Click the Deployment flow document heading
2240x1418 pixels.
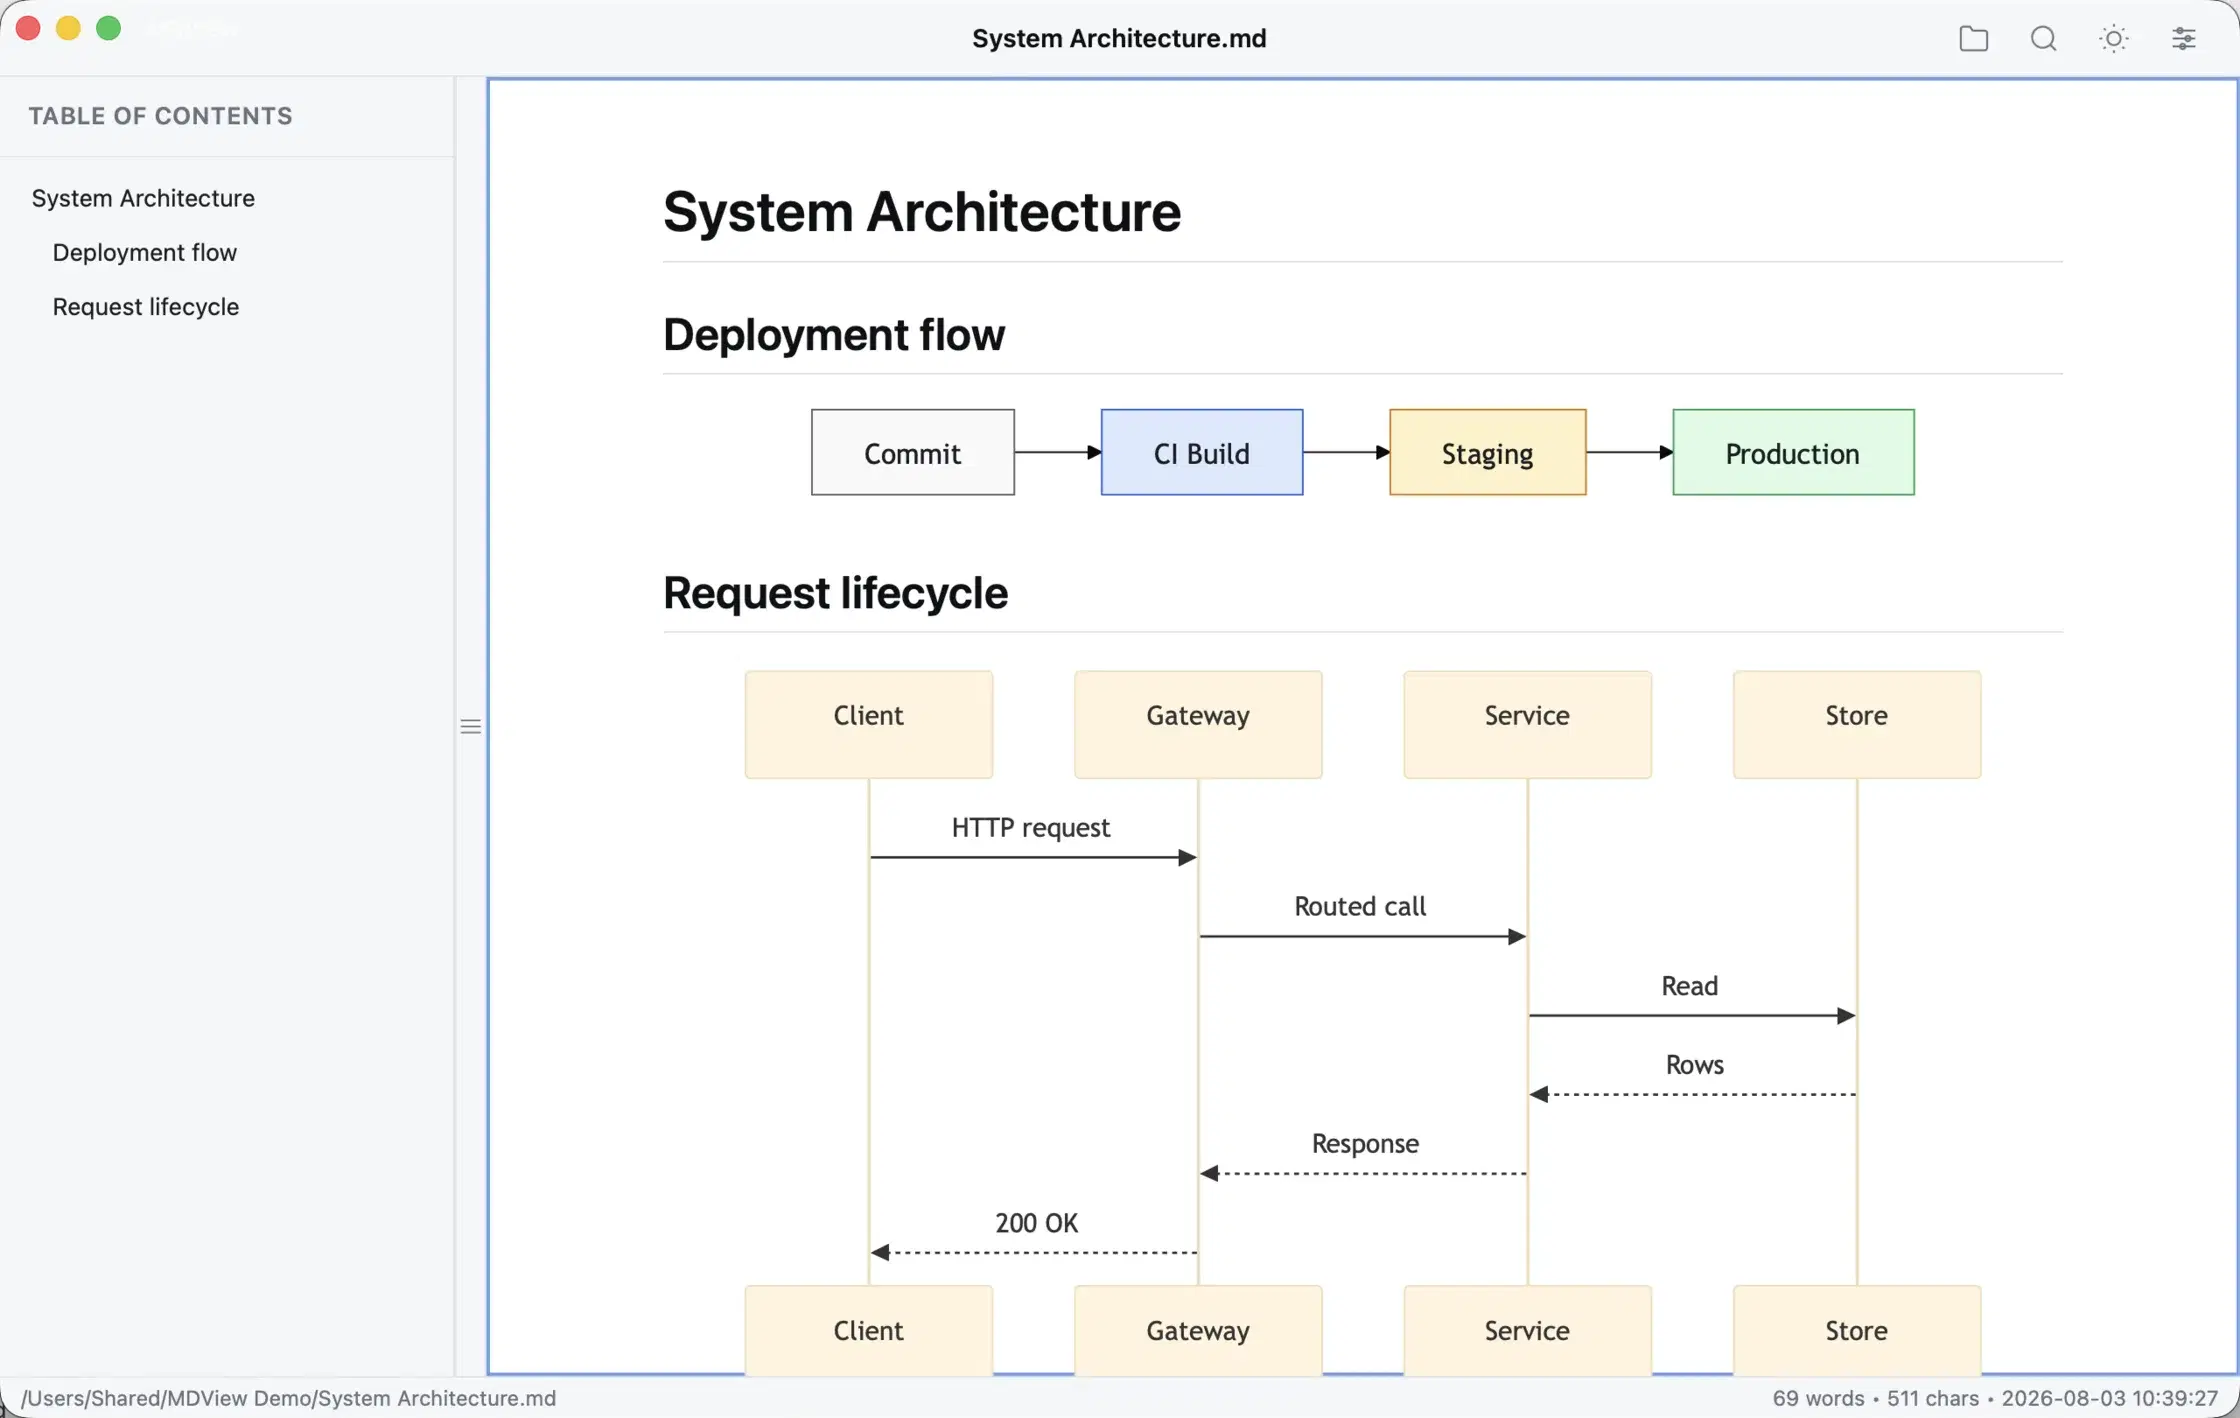(834, 334)
